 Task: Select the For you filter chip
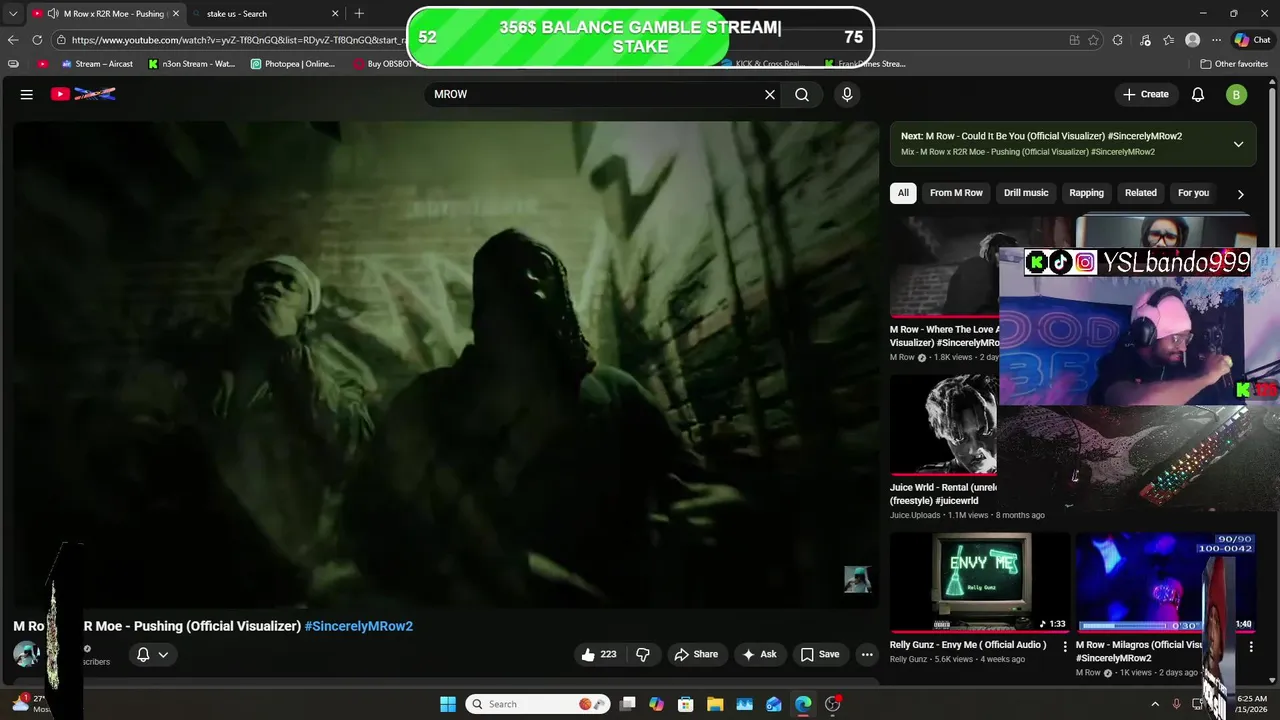[x=1193, y=193]
